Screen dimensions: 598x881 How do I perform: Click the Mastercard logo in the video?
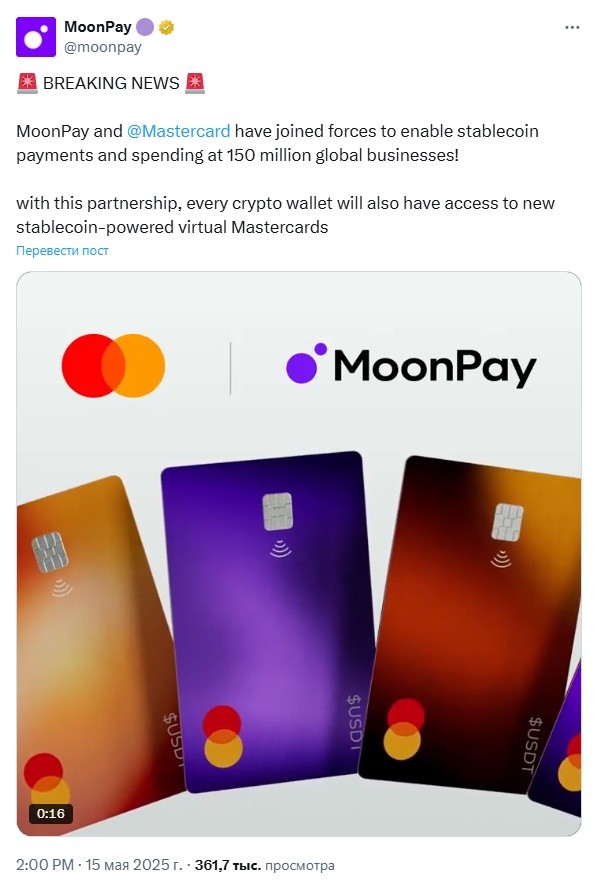114,366
